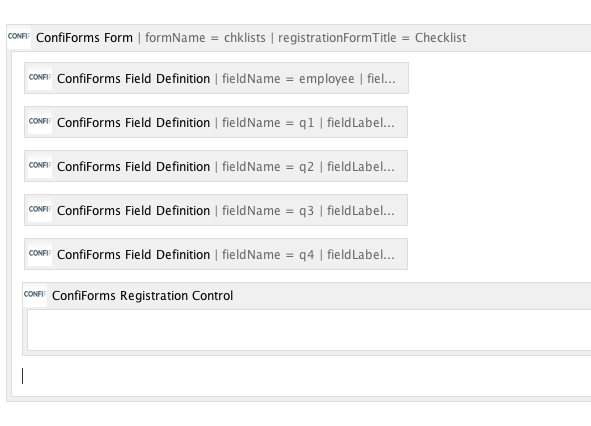Click the formName = chklists parameter text
591x426 pixels.
click(205, 38)
